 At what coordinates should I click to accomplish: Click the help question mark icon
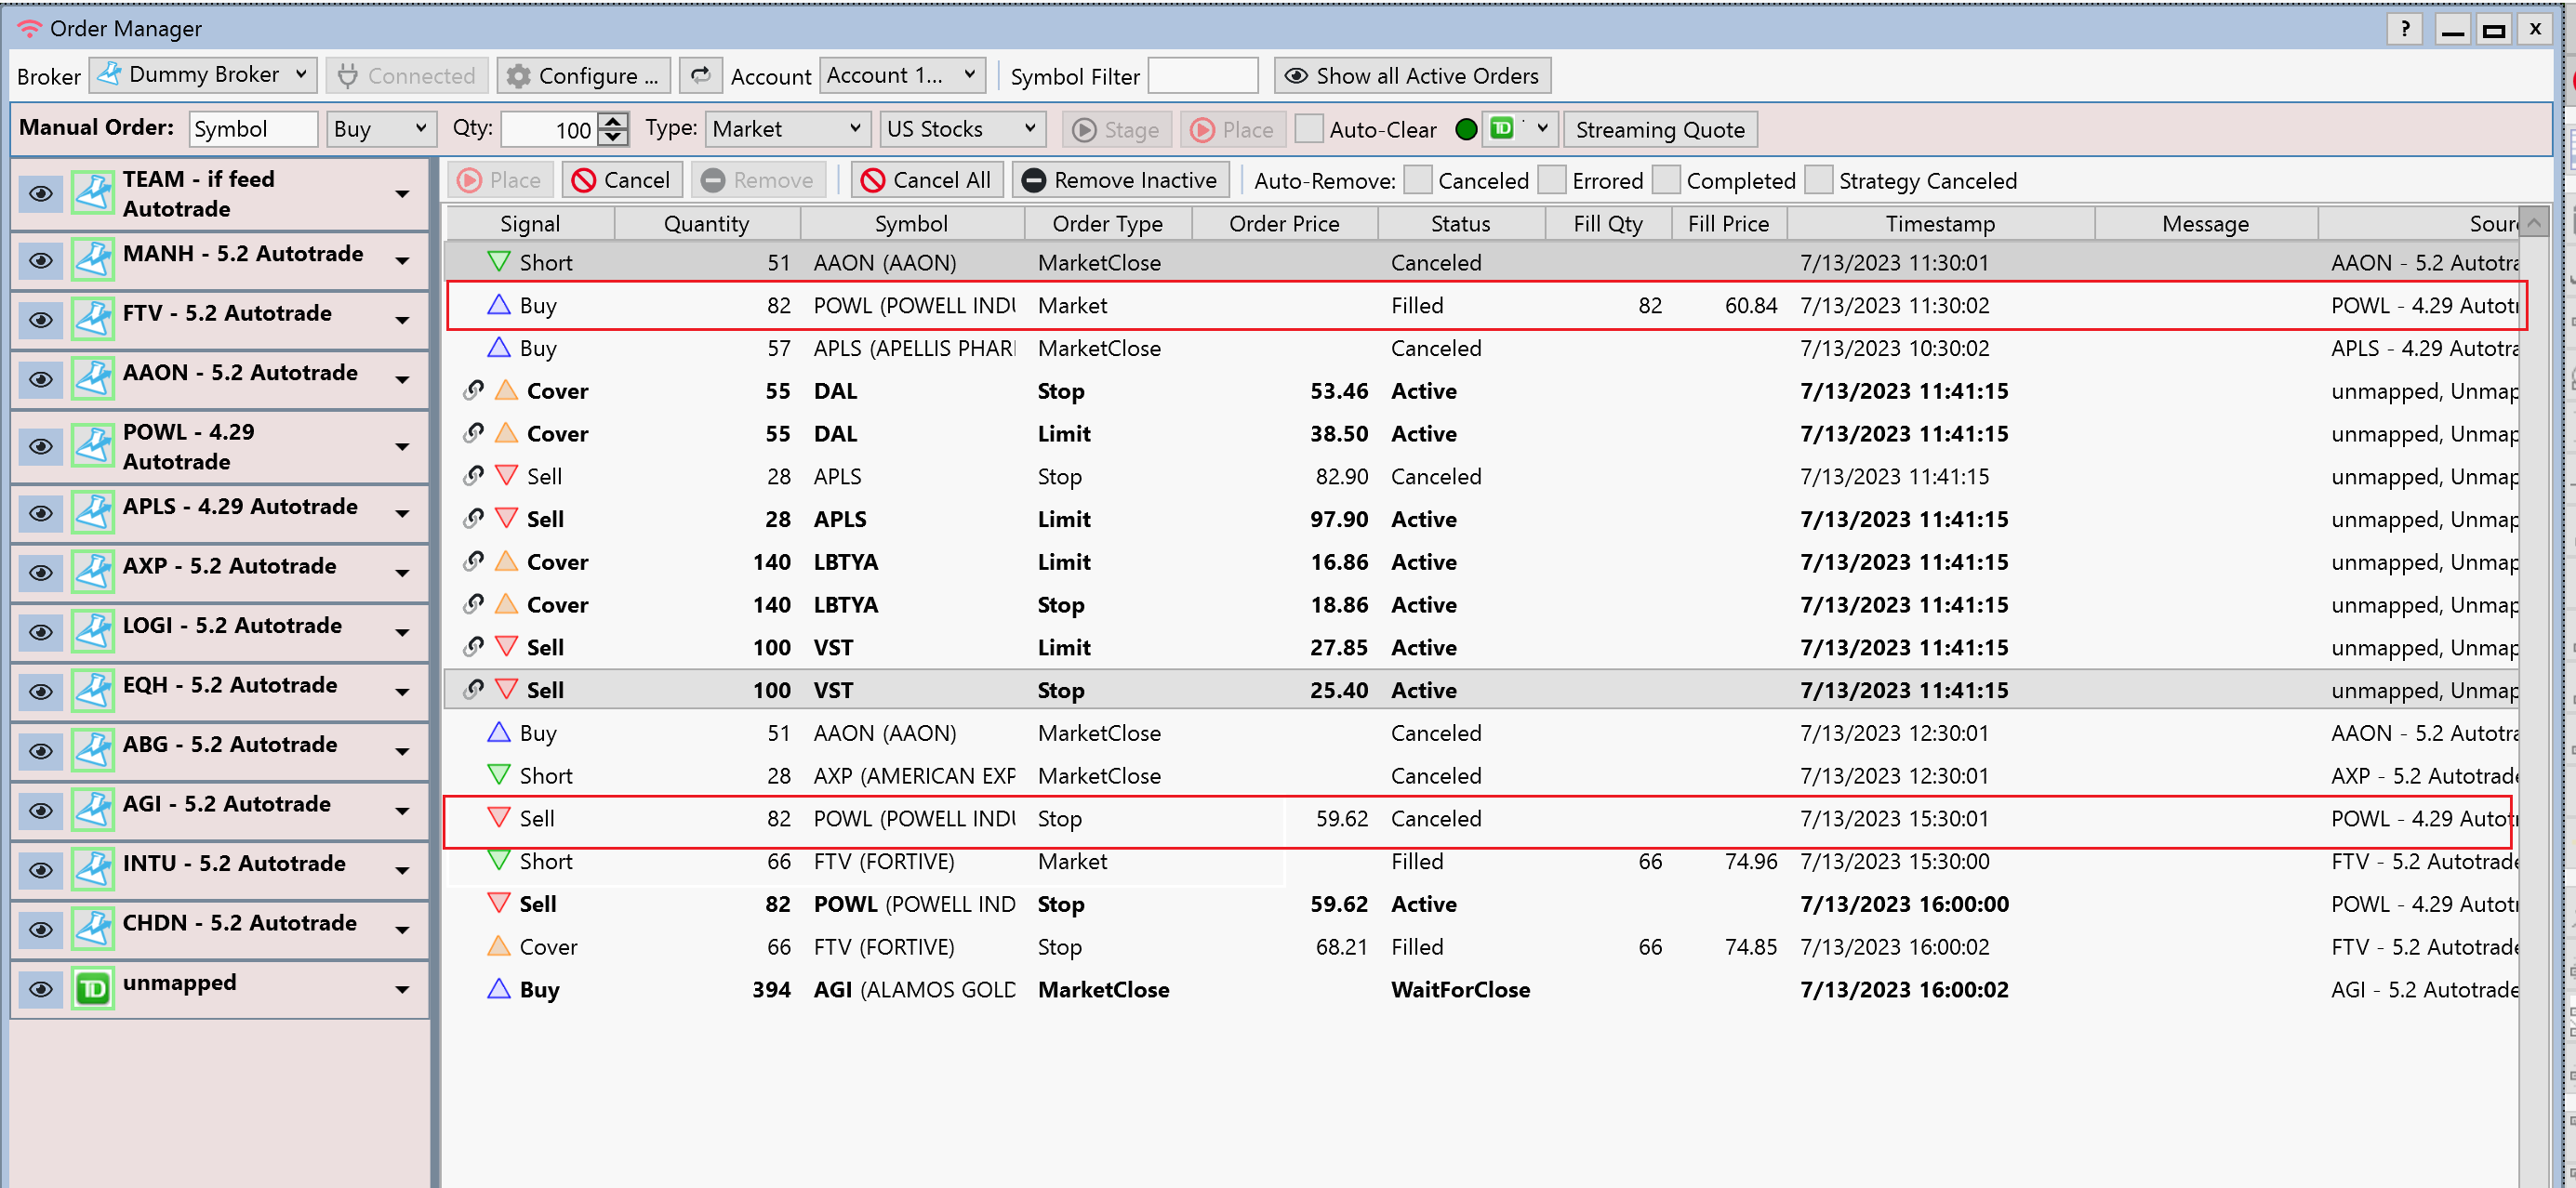click(x=2404, y=29)
